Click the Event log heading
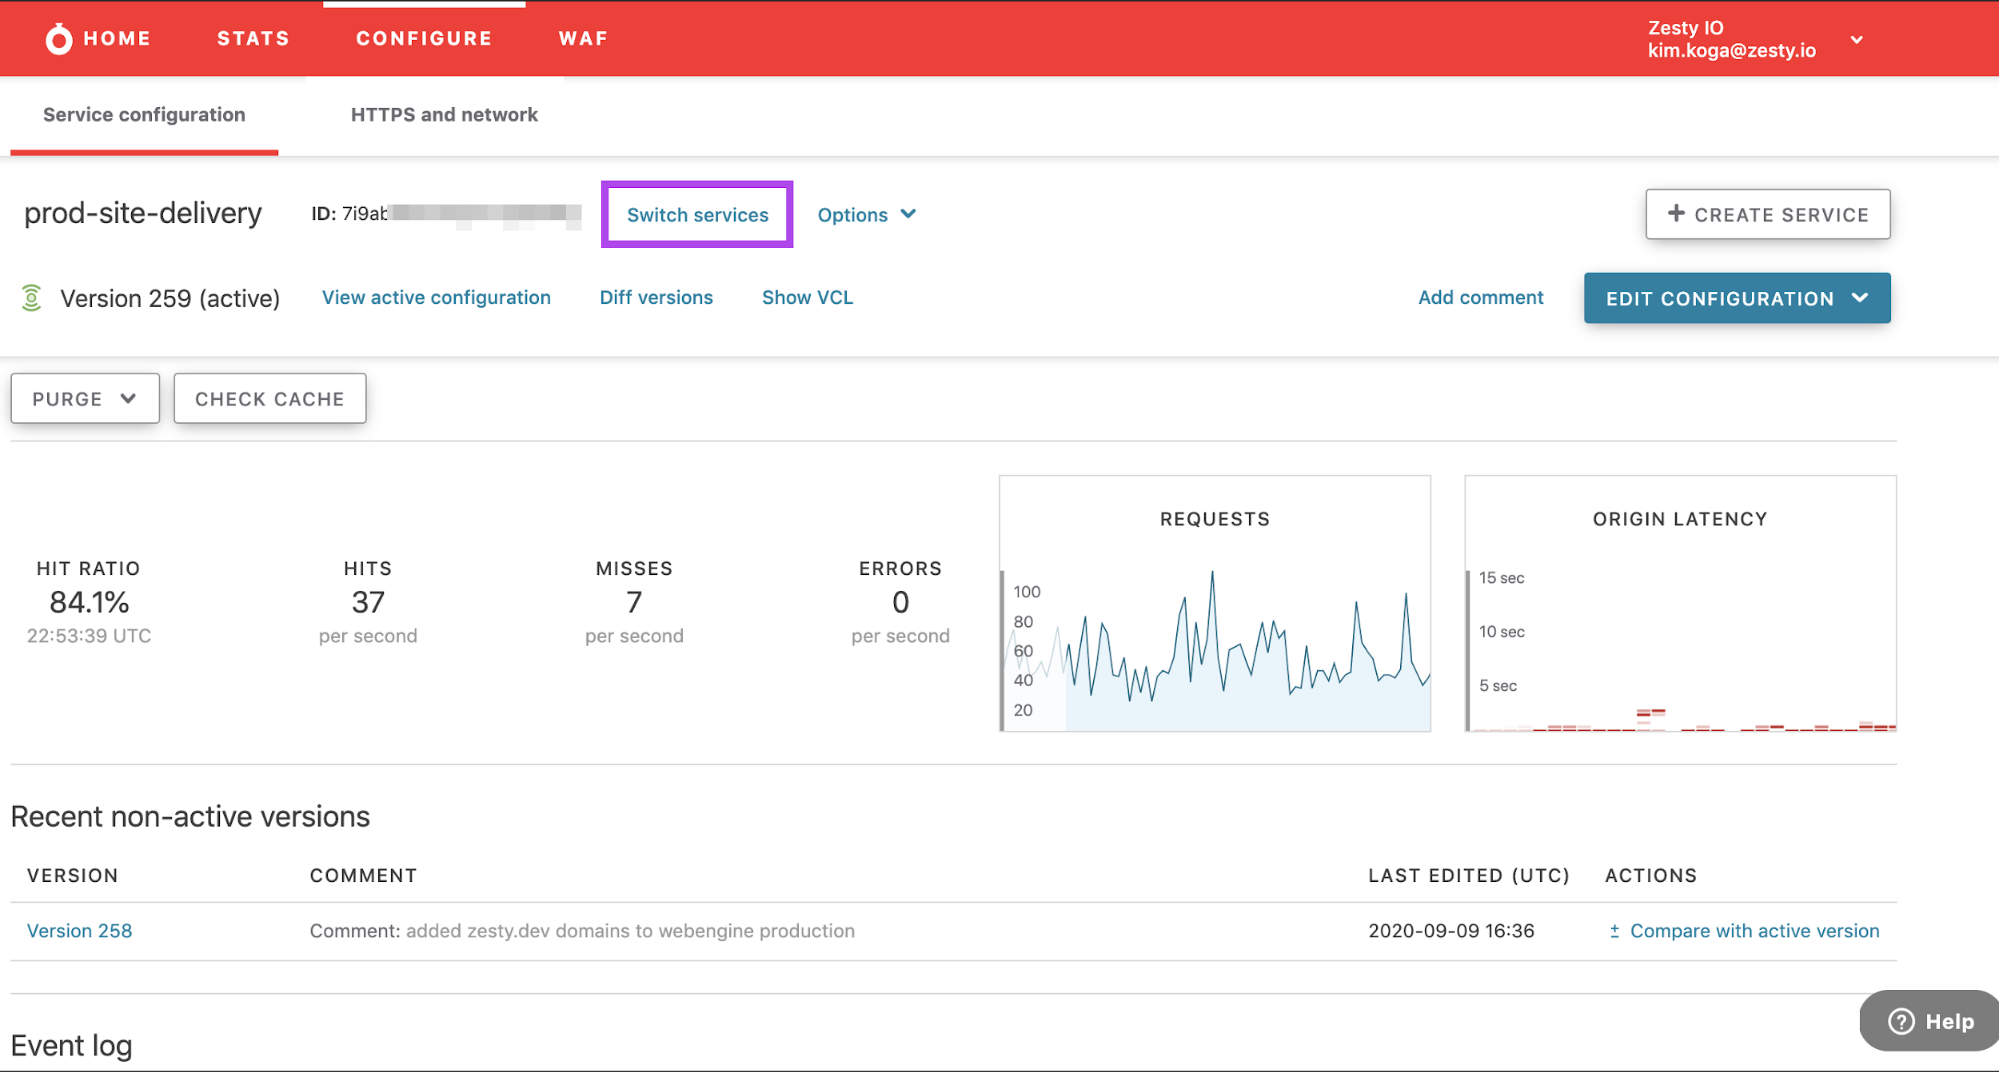Screen dimensions: 1999x1073 click(71, 1046)
